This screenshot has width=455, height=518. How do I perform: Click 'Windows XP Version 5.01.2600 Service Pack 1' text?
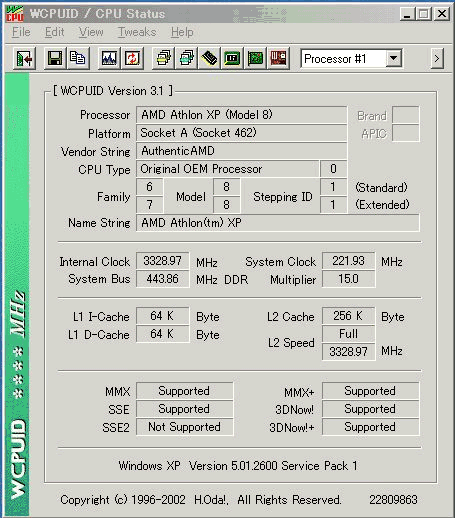coord(238,466)
